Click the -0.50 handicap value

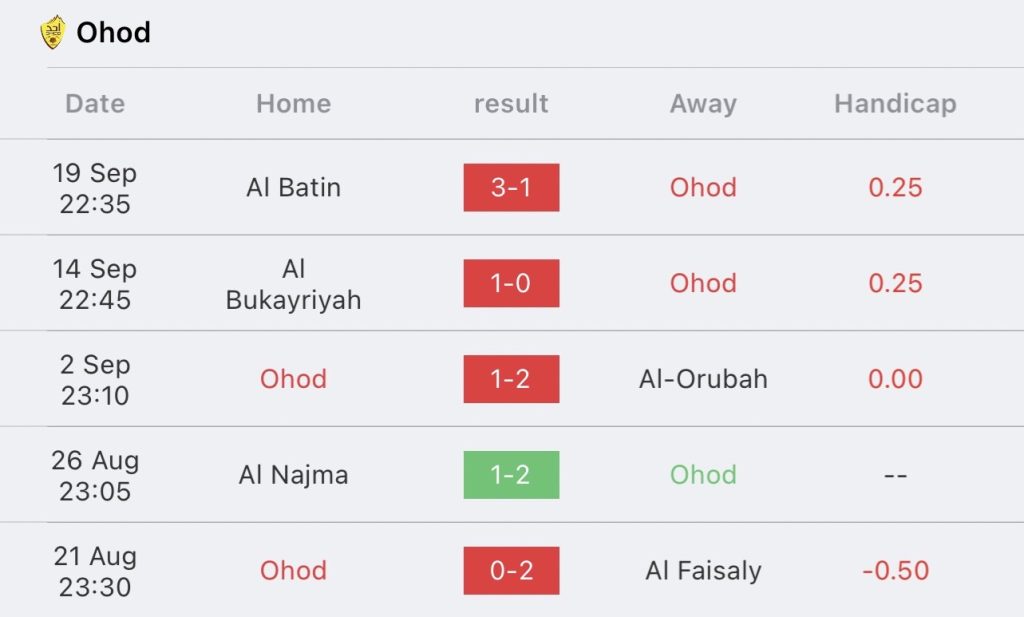click(x=895, y=571)
